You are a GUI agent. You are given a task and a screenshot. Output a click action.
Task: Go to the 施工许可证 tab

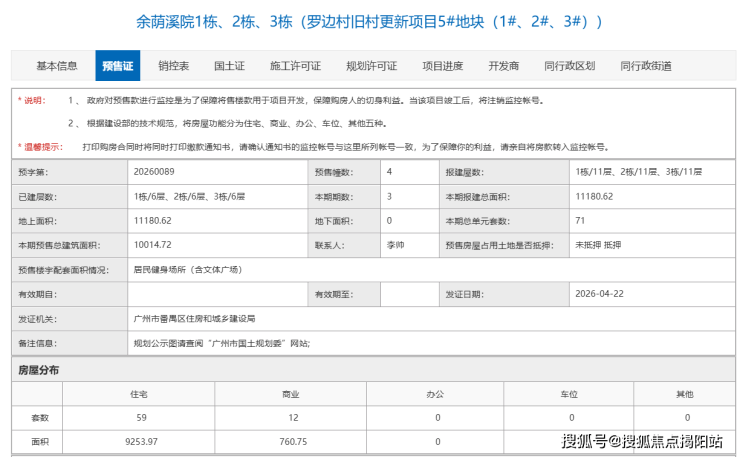click(295, 66)
